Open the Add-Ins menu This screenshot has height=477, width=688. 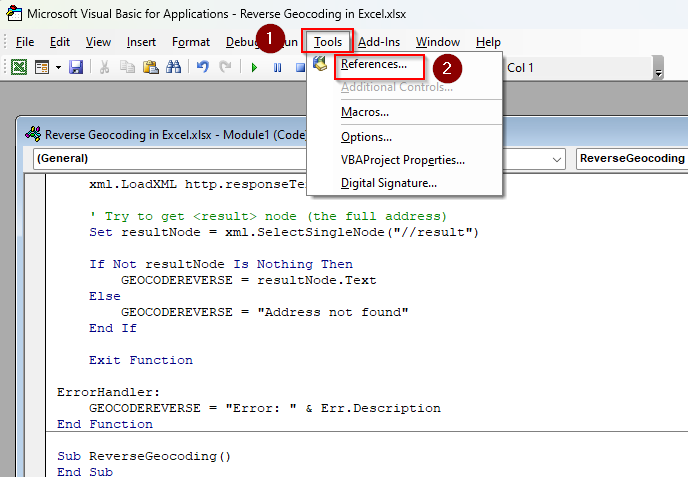(x=379, y=42)
